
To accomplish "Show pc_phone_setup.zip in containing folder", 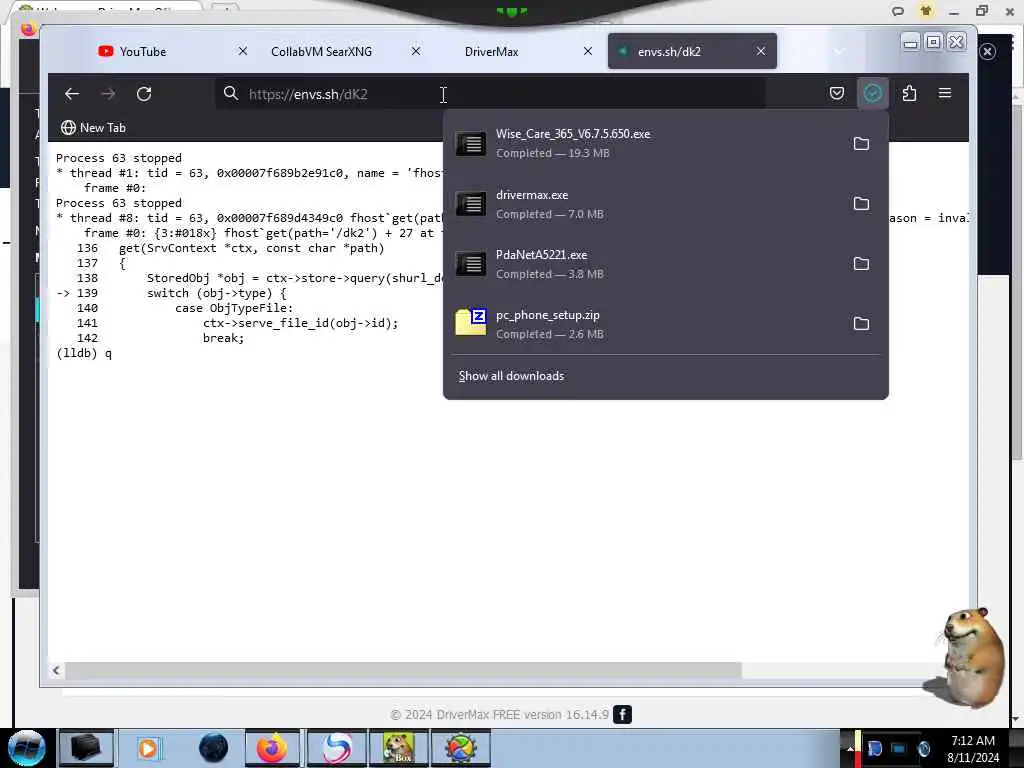I will (x=861, y=324).
